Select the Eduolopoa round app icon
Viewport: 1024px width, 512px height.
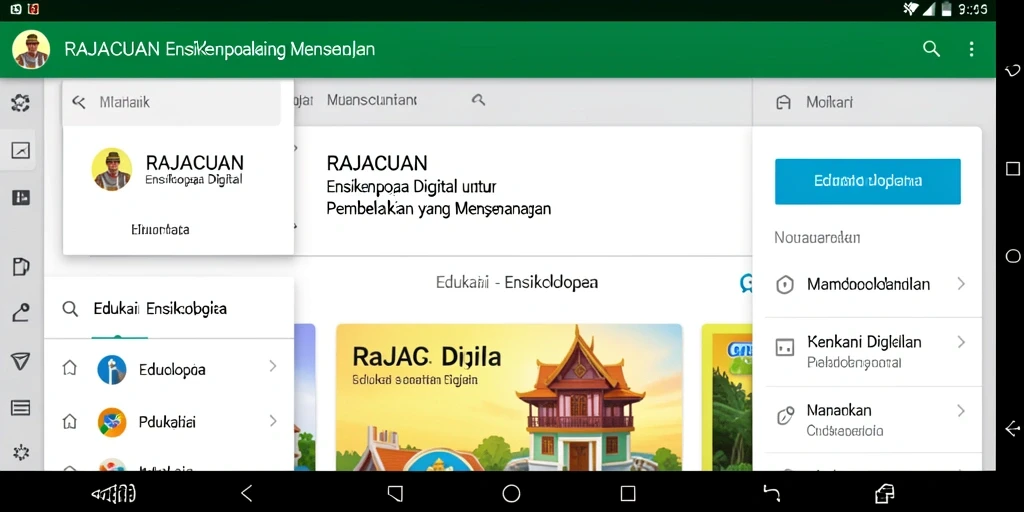[112, 370]
